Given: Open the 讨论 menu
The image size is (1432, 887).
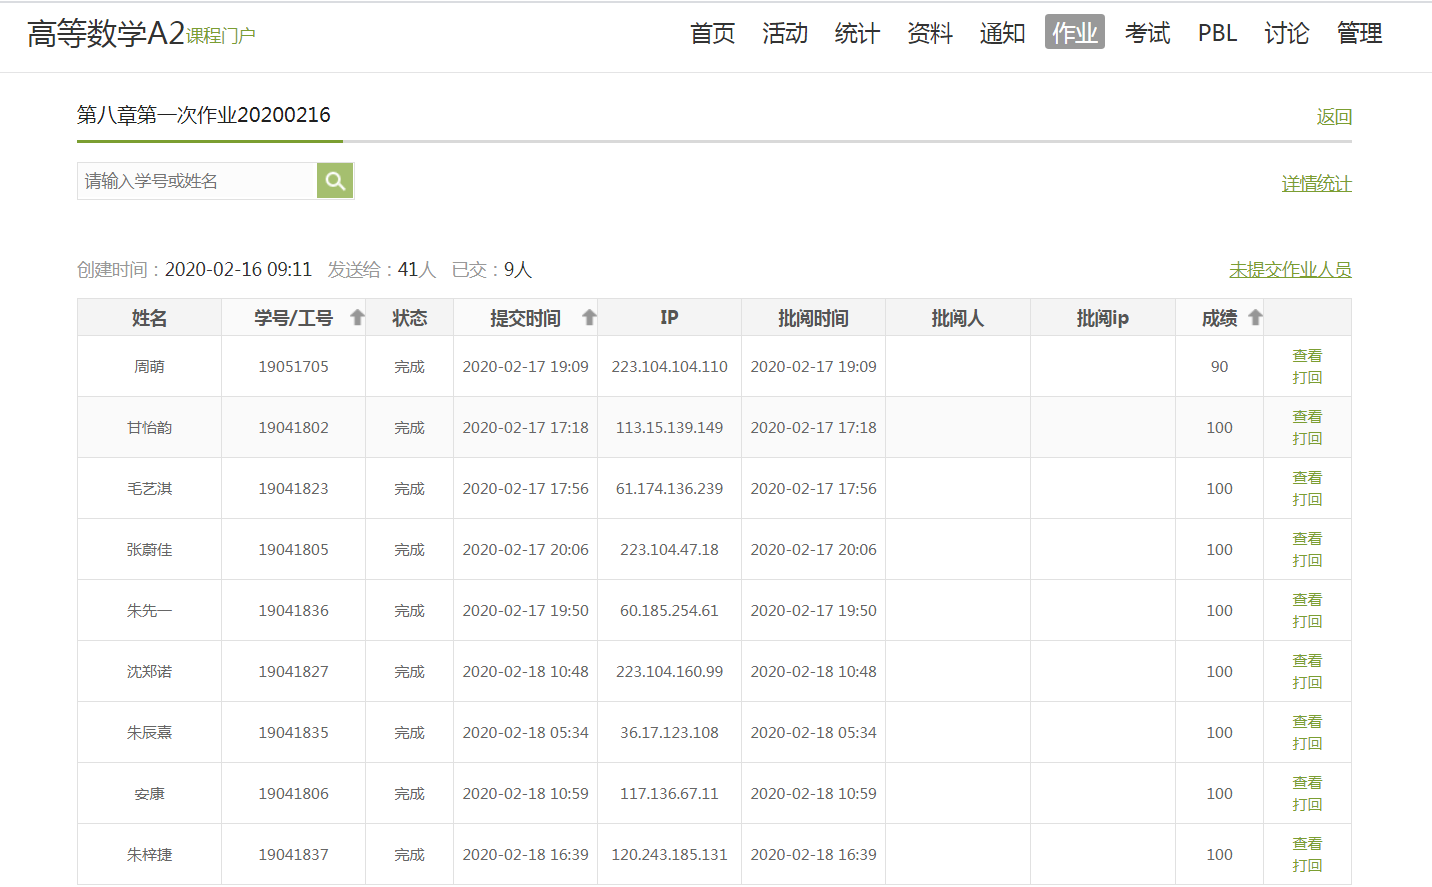Looking at the screenshot, I should tap(1287, 33).
